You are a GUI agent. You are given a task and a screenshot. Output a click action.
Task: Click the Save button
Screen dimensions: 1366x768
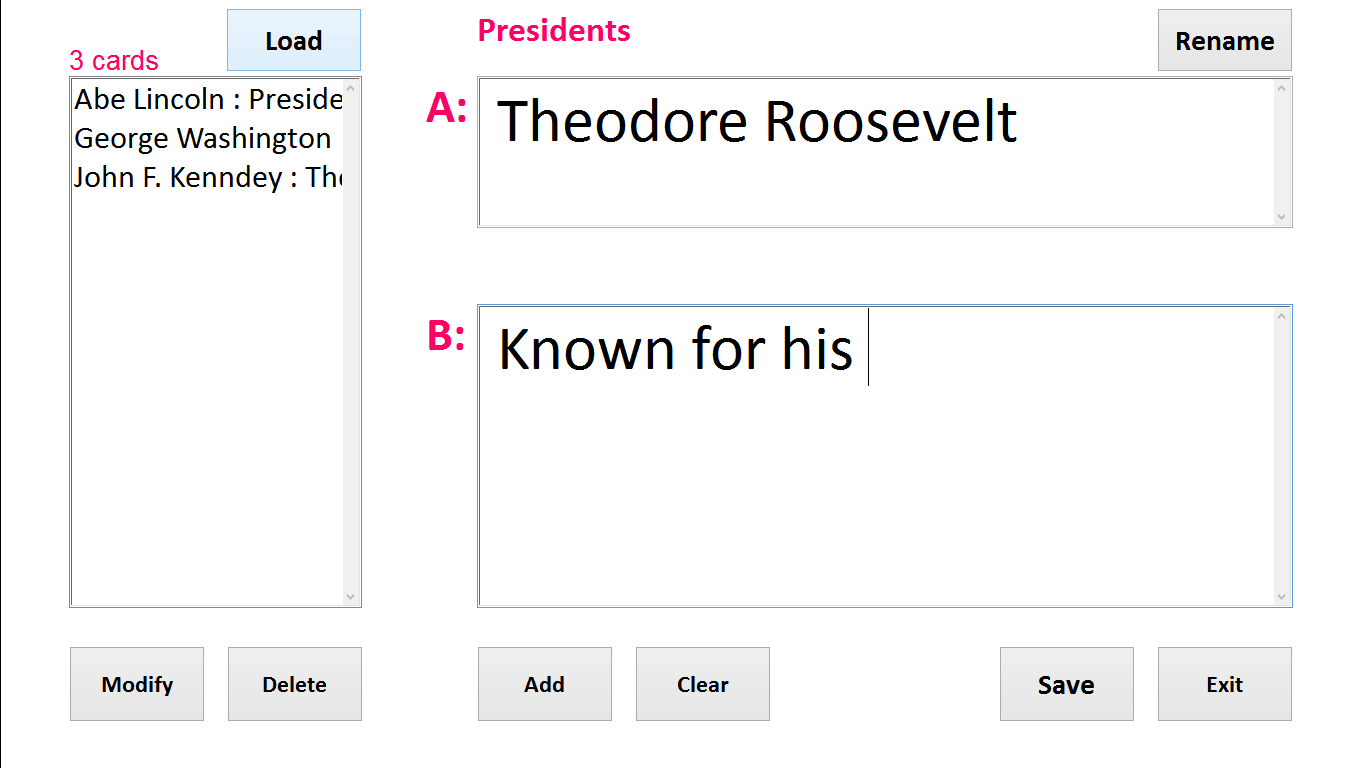click(x=1066, y=684)
